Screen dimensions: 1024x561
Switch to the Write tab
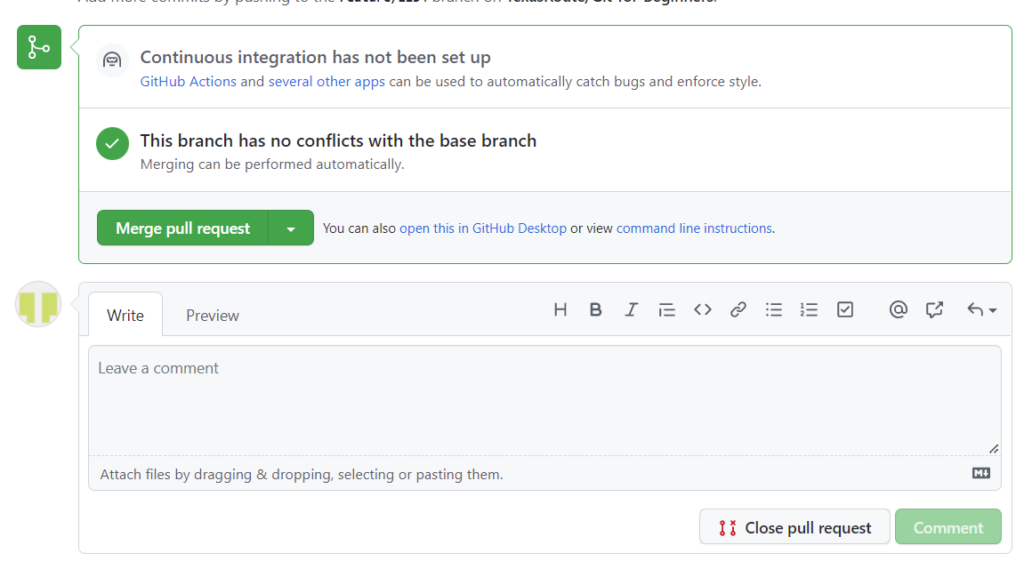point(125,315)
